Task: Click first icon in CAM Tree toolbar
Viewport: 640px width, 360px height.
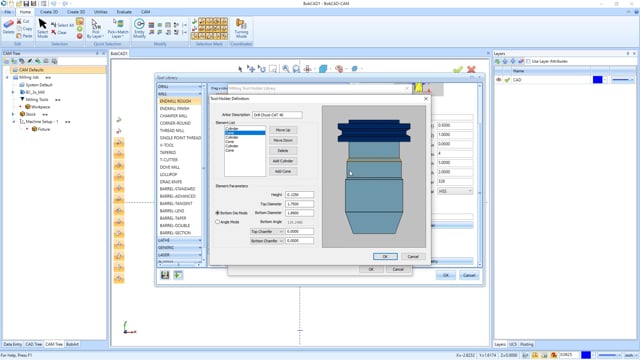Action: click(x=6, y=61)
